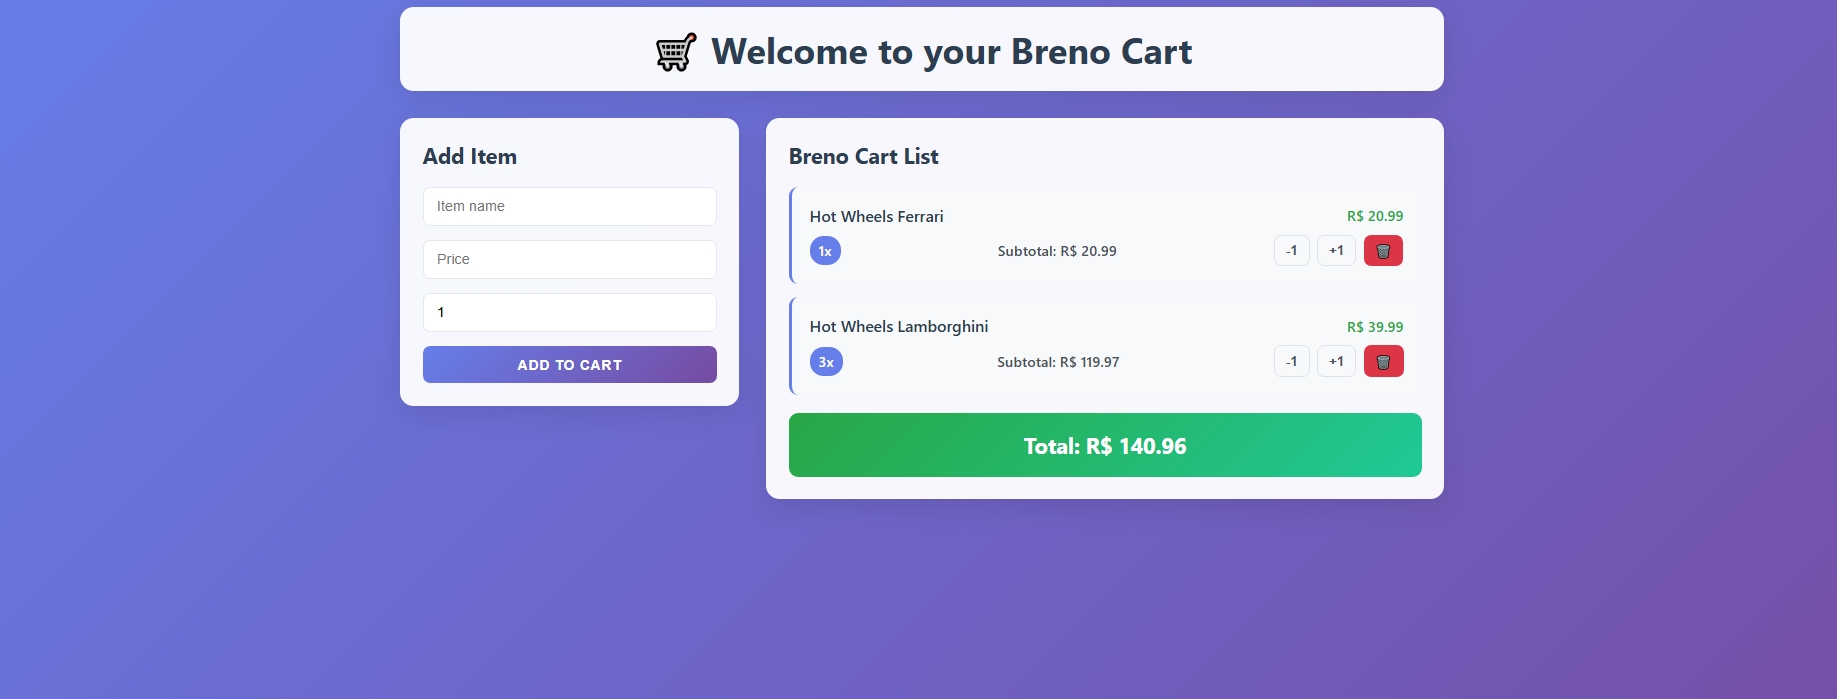
Task: Click the Hot Wheels Ferrari item name
Action: click(x=876, y=216)
